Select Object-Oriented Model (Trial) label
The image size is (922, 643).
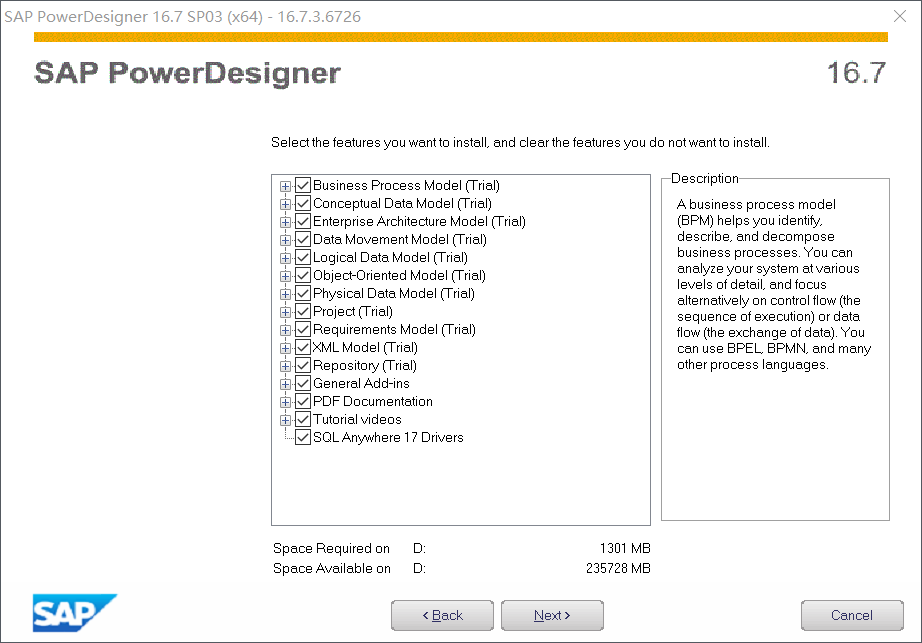click(x=399, y=276)
